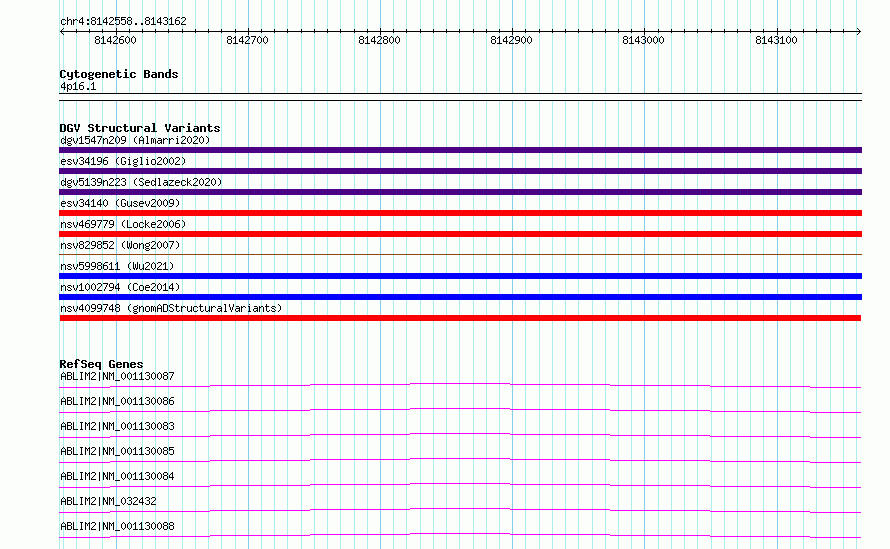
Task: Click ruler tick label 8142600
Action: (x=115, y=40)
